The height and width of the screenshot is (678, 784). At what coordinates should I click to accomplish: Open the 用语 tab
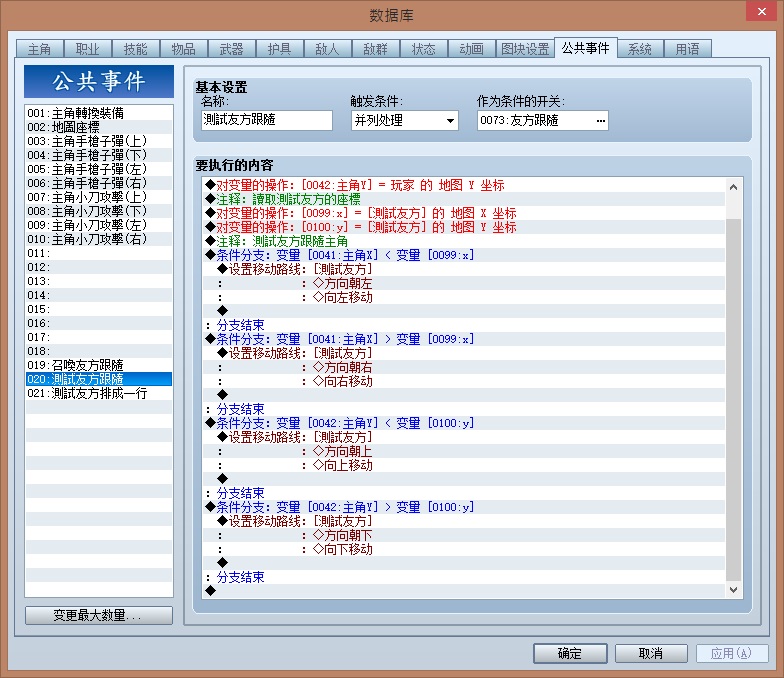pos(688,49)
